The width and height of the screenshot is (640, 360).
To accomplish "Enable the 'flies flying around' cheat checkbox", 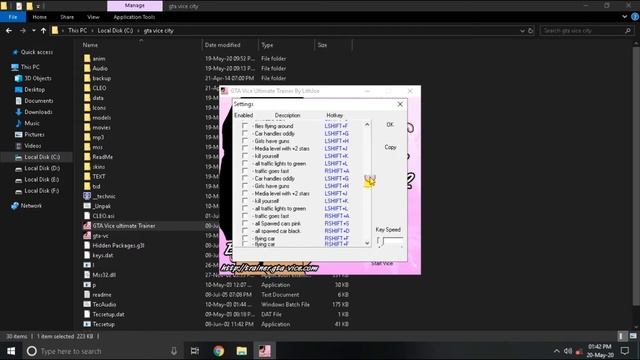I will (x=244, y=126).
